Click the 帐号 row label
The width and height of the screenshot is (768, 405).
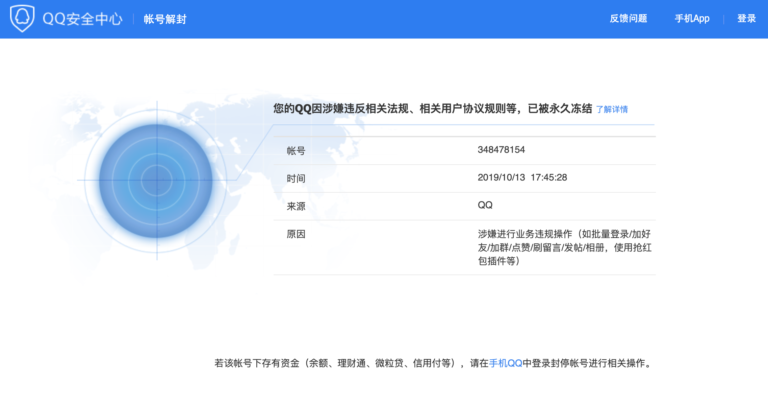click(x=296, y=150)
